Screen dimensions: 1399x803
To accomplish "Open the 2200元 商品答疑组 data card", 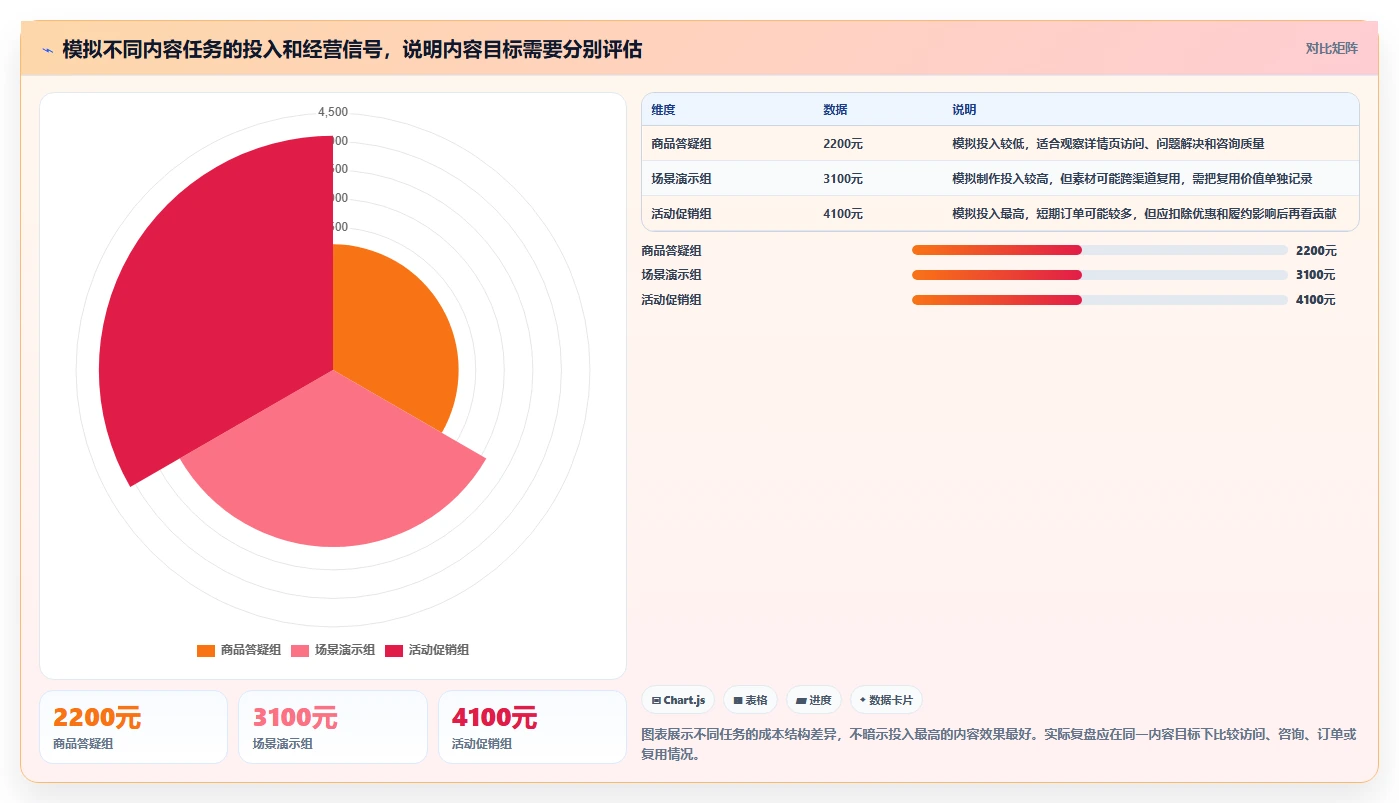I will (x=133, y=727).
